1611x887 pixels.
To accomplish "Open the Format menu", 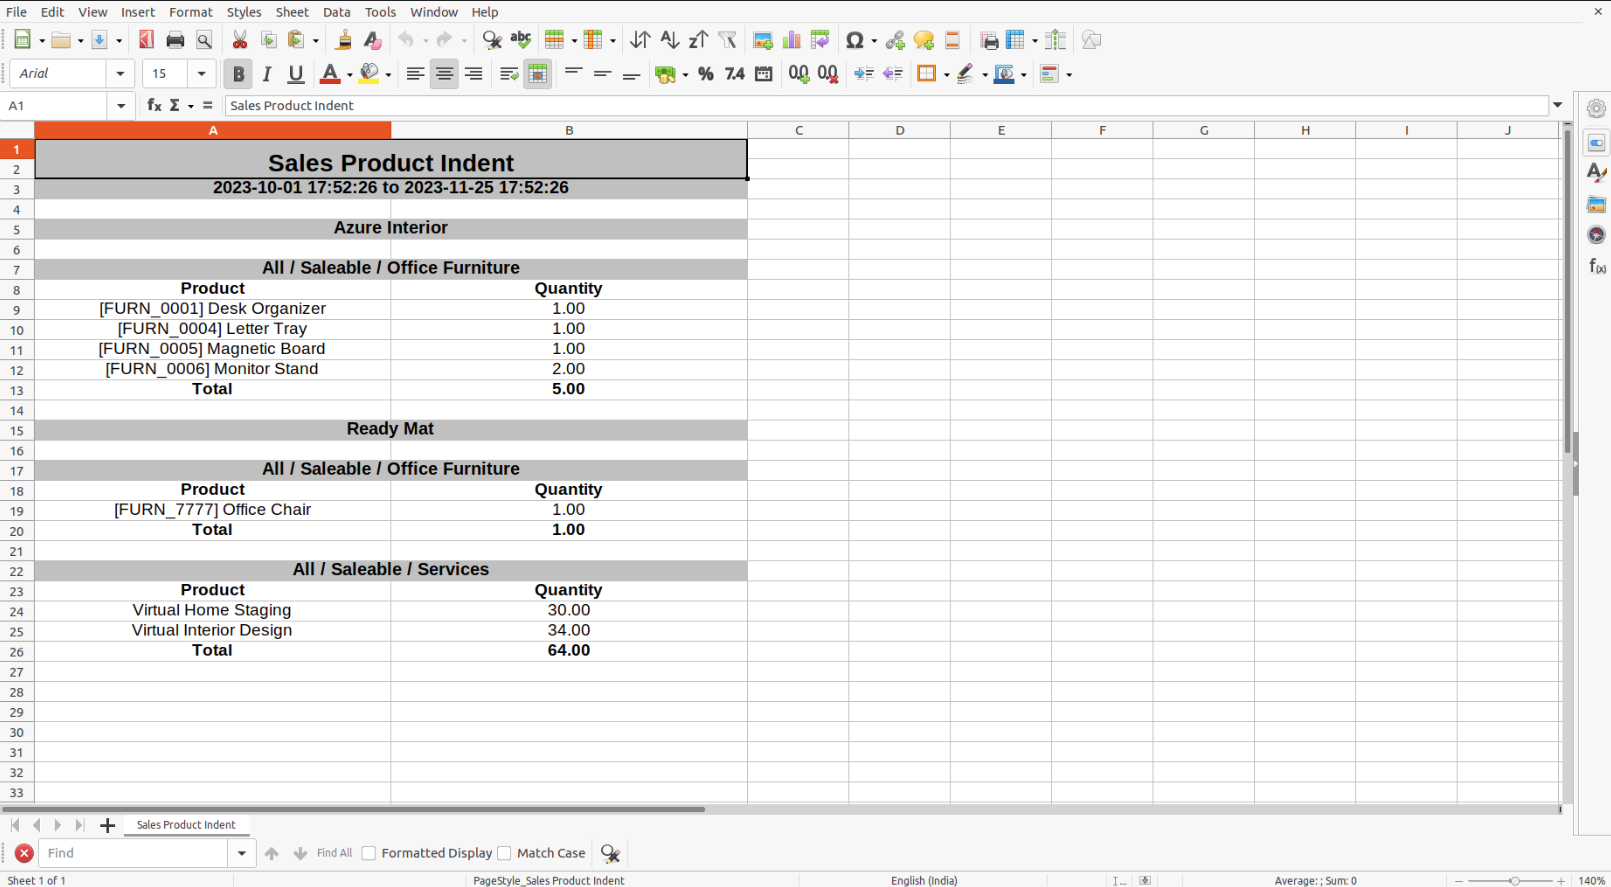I will (191, 12).
